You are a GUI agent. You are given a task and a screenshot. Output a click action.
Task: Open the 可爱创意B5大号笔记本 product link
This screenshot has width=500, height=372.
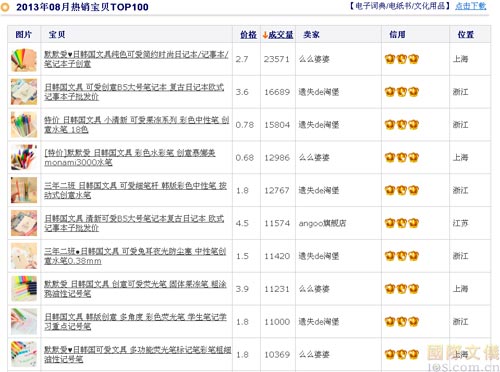pyautogui.click(x=134, y=92)
